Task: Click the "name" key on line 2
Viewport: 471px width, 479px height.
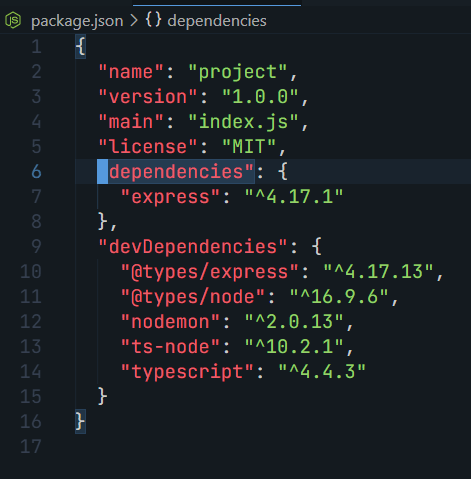Action: coord(131,72)
